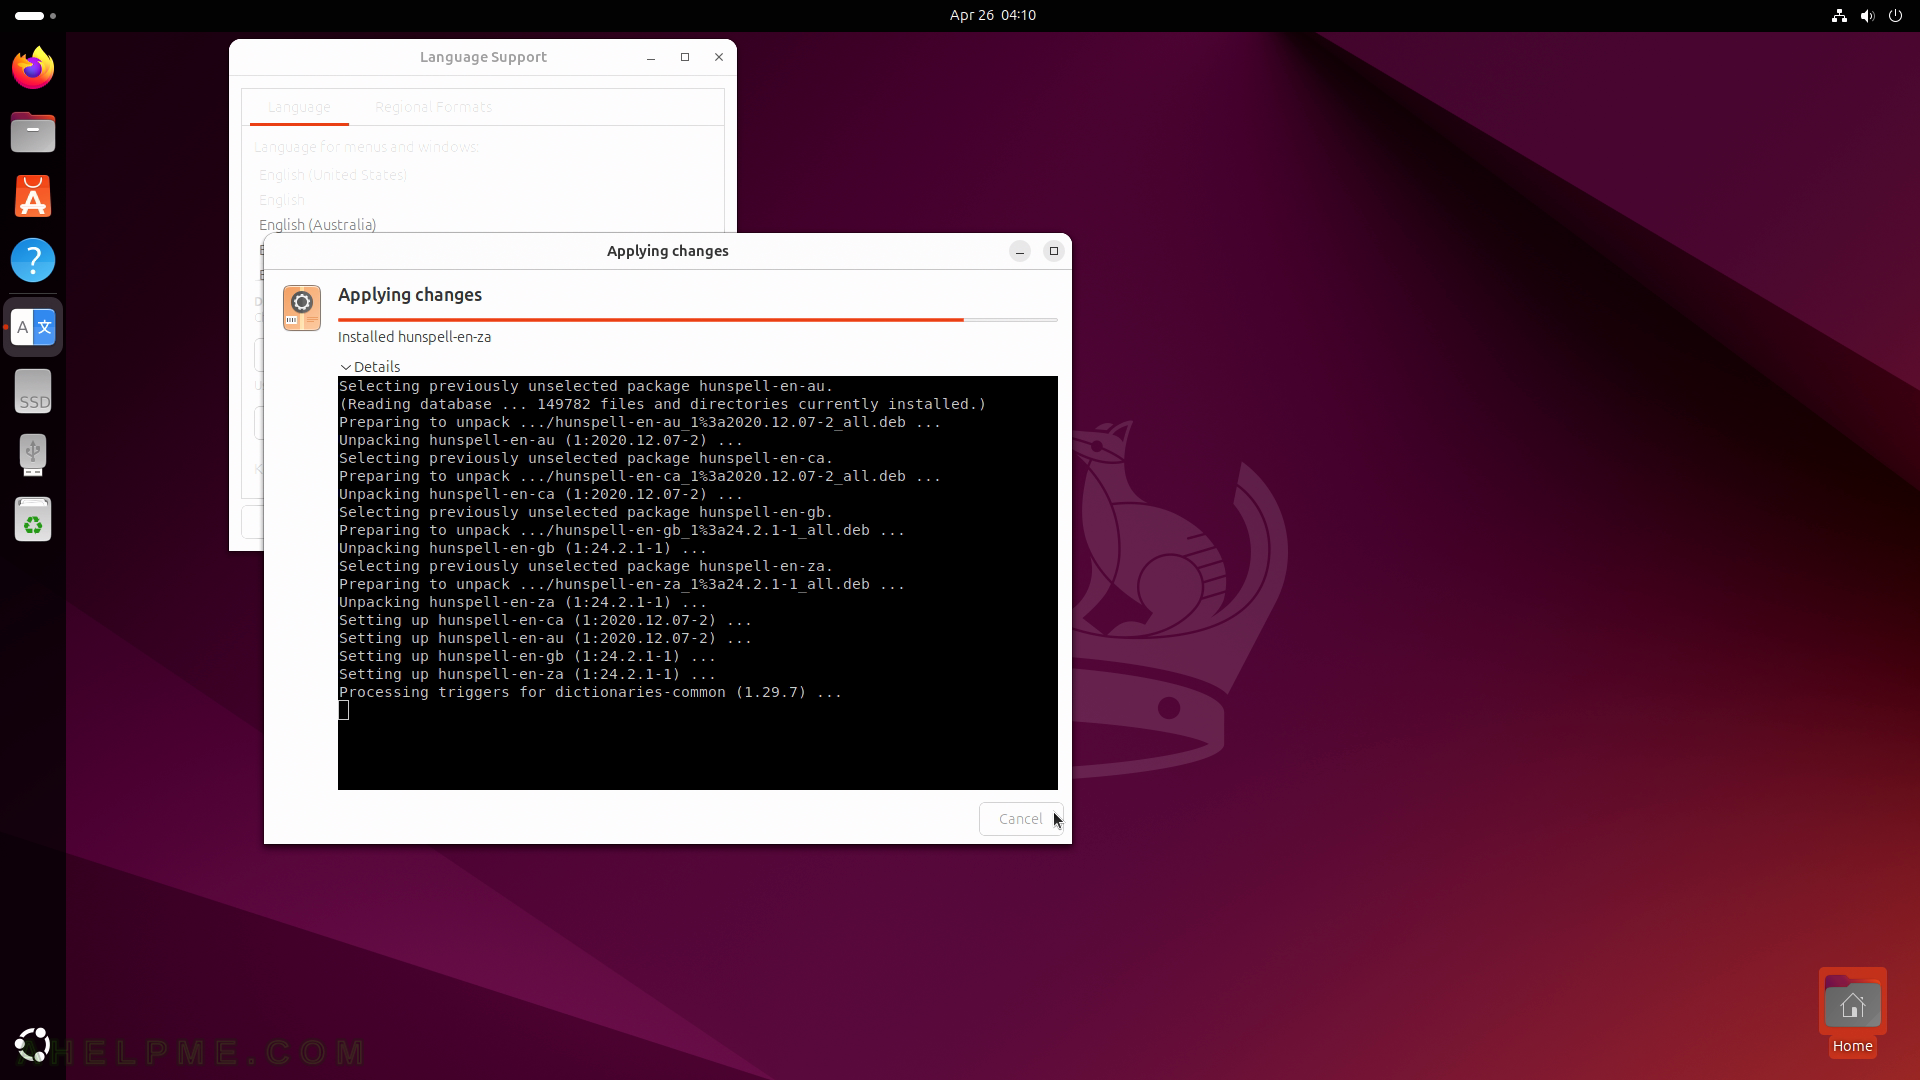Viewport: 1920px width, 1080px height.
Task: Click the Applying changes package icon
Action: pyautogui.click(x=301, y=308)
